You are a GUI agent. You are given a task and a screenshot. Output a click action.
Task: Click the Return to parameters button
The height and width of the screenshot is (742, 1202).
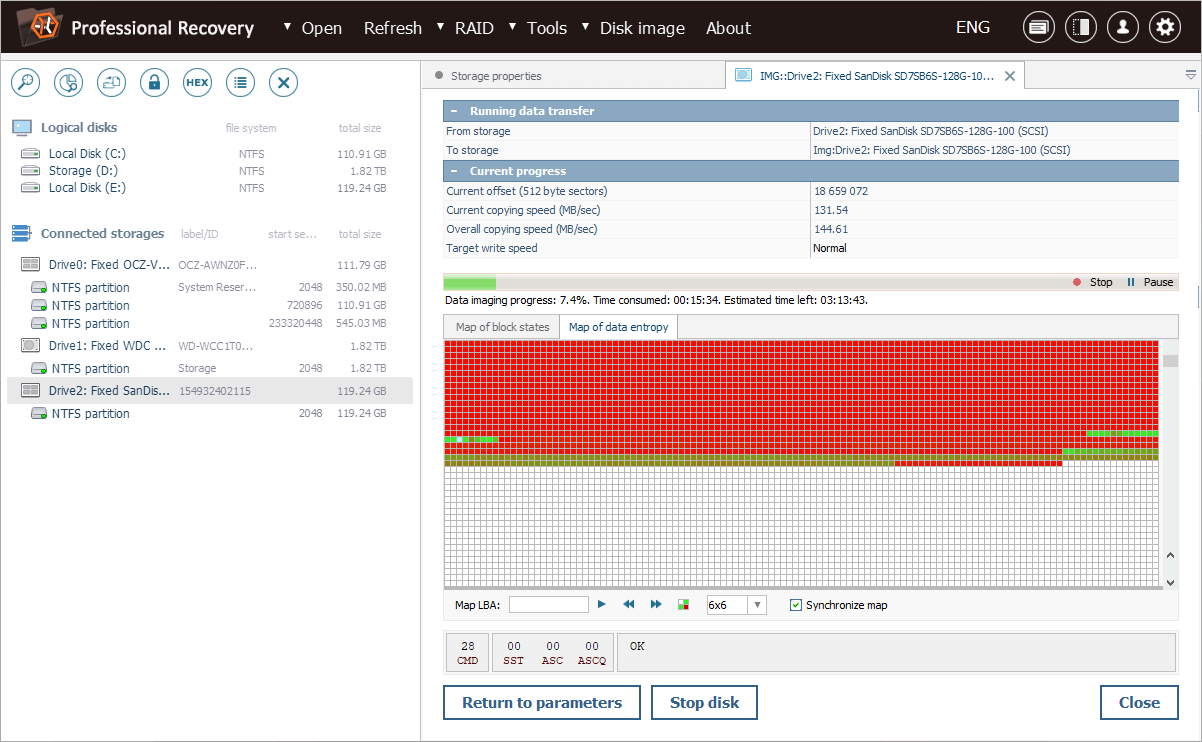pos(542,703)
